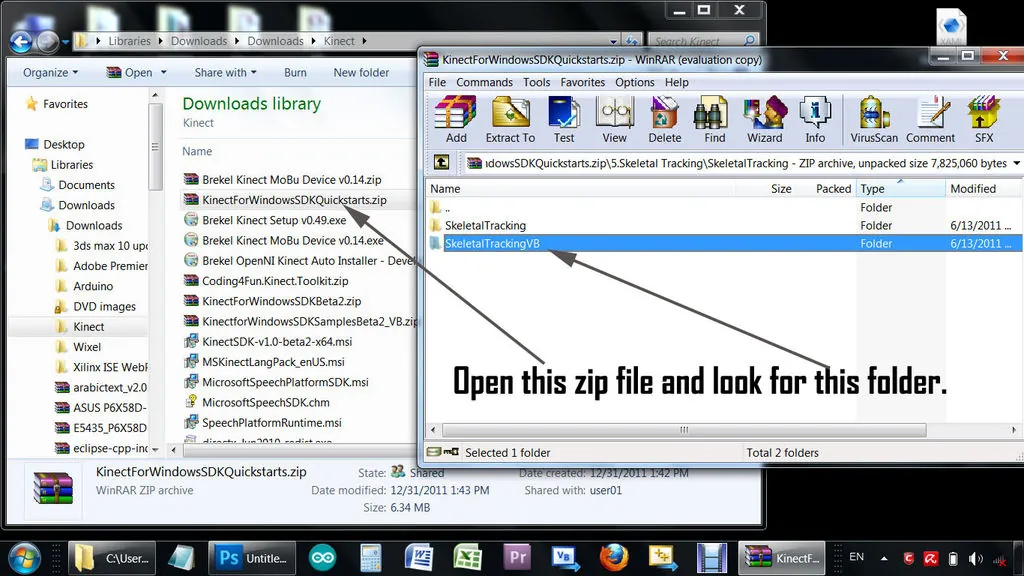This screenshot has height=576, width=1024.
Task: Sort archive list by Modified column
Action: click(973, 189)
